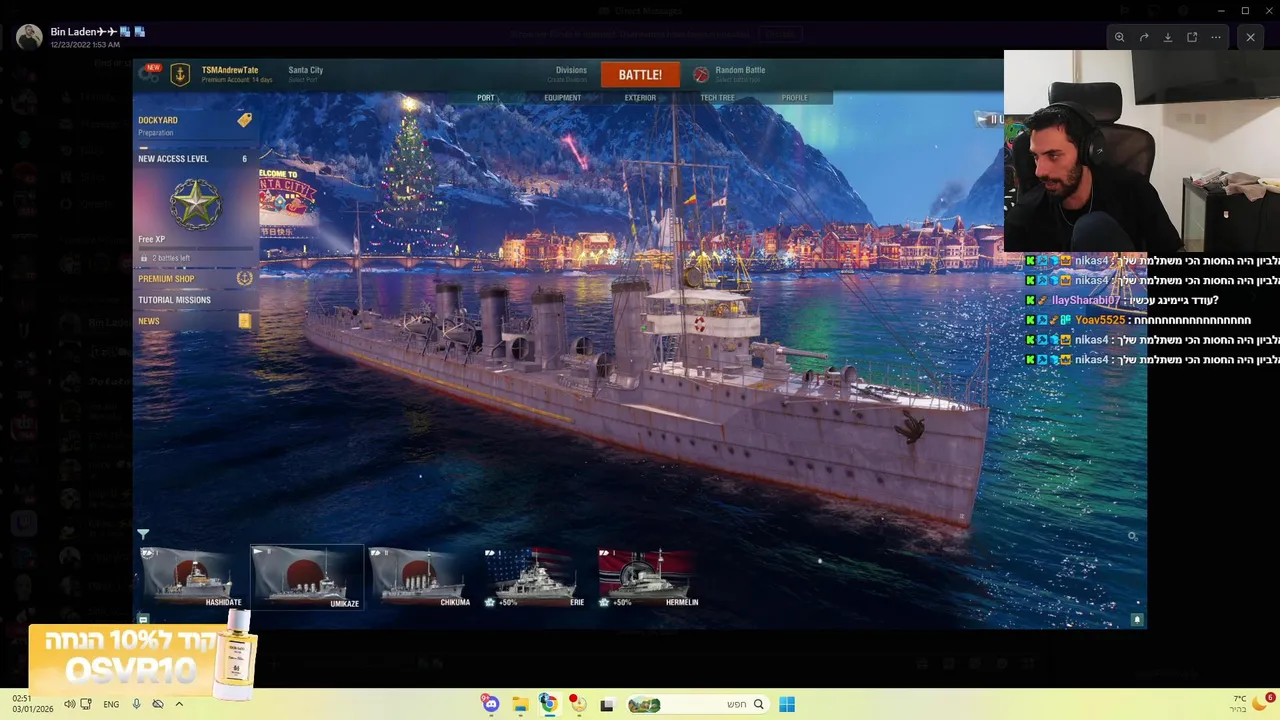Screen dimensions: 1280x720
Task: Click Hermelin +50% bonus star icon
Action: pos(604,603)
